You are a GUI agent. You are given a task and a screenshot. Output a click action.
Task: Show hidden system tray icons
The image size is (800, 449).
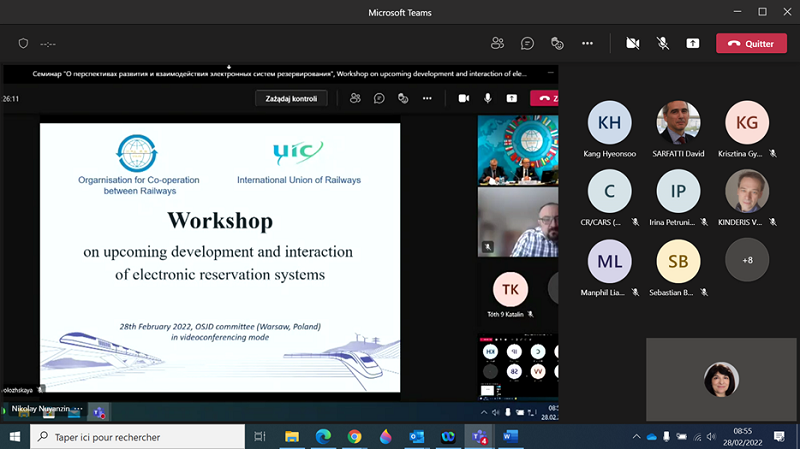click(636, 437)
